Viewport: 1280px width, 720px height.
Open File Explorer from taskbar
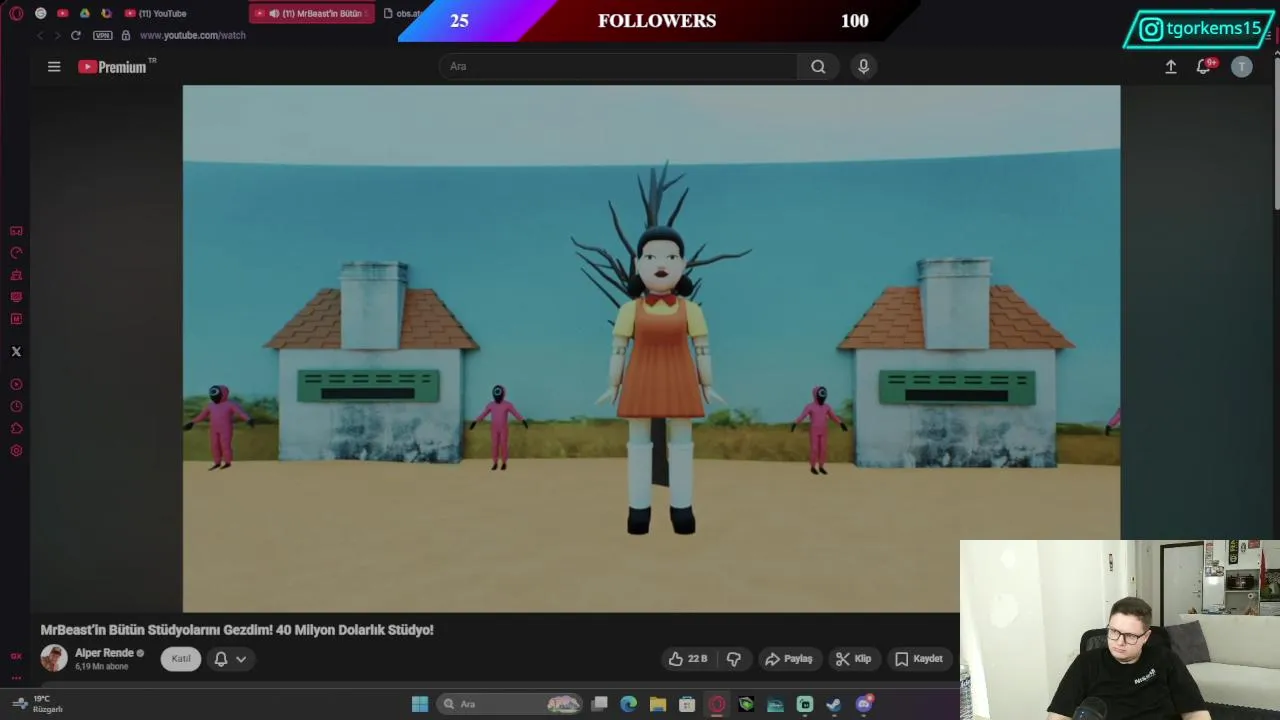658,704
